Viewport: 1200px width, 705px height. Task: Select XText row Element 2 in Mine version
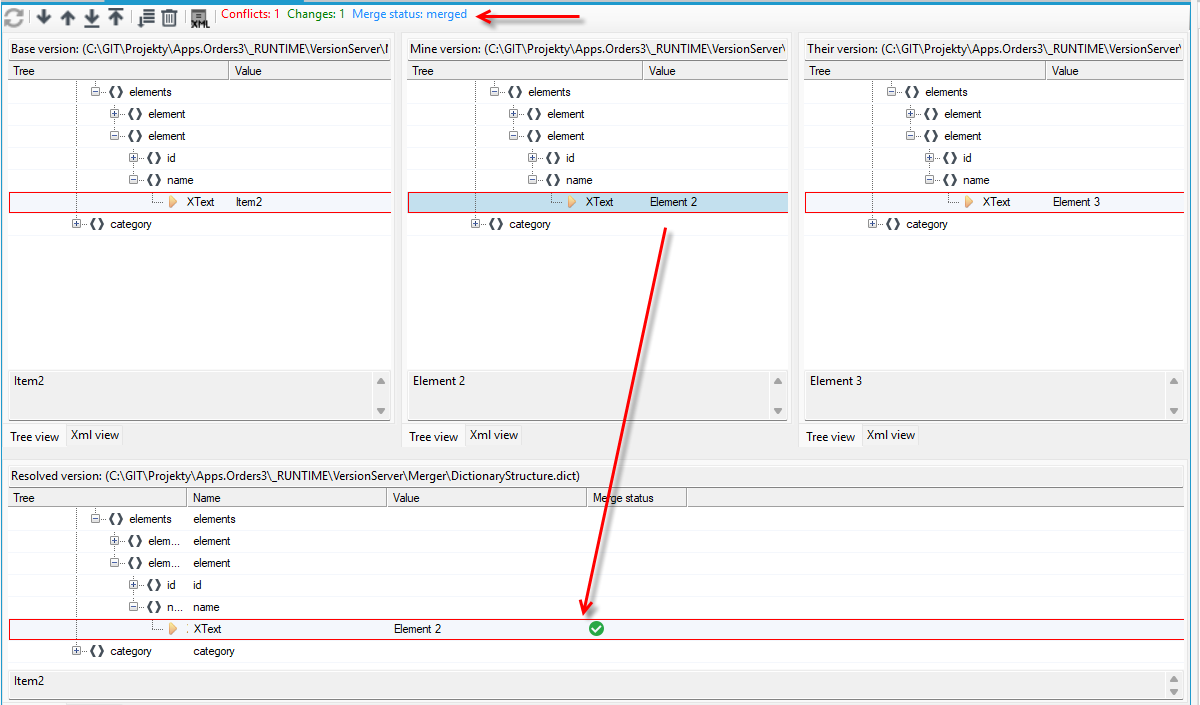(x=598, y=202)
